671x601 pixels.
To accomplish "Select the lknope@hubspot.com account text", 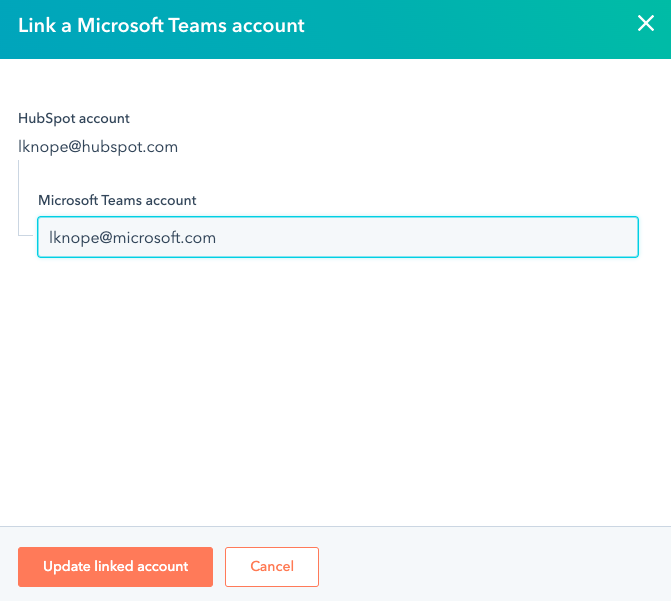I will 98,147.
